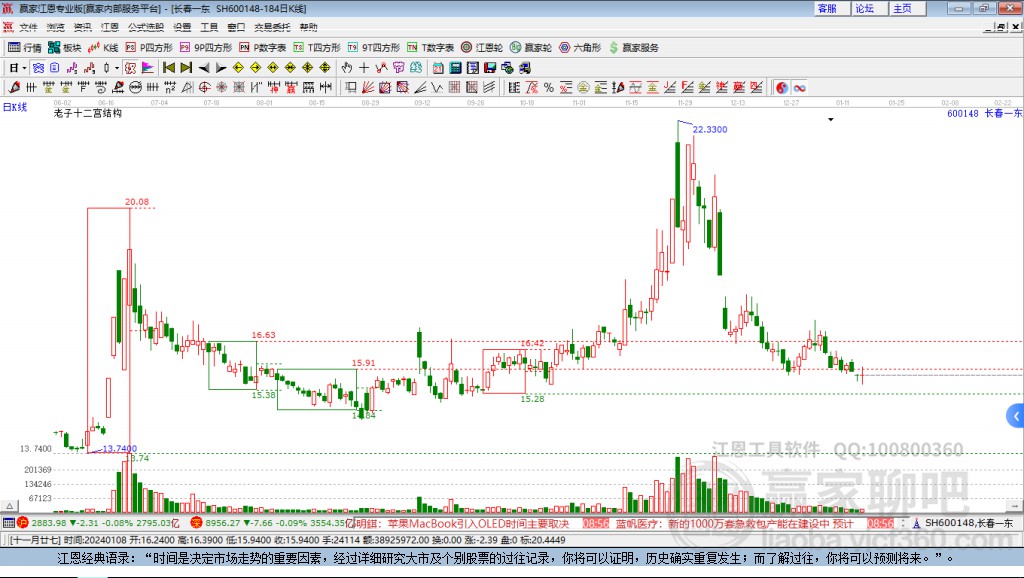Click the 20.08 price label
The height and width of the screenshot is (578, 1024).
(137, 202)
